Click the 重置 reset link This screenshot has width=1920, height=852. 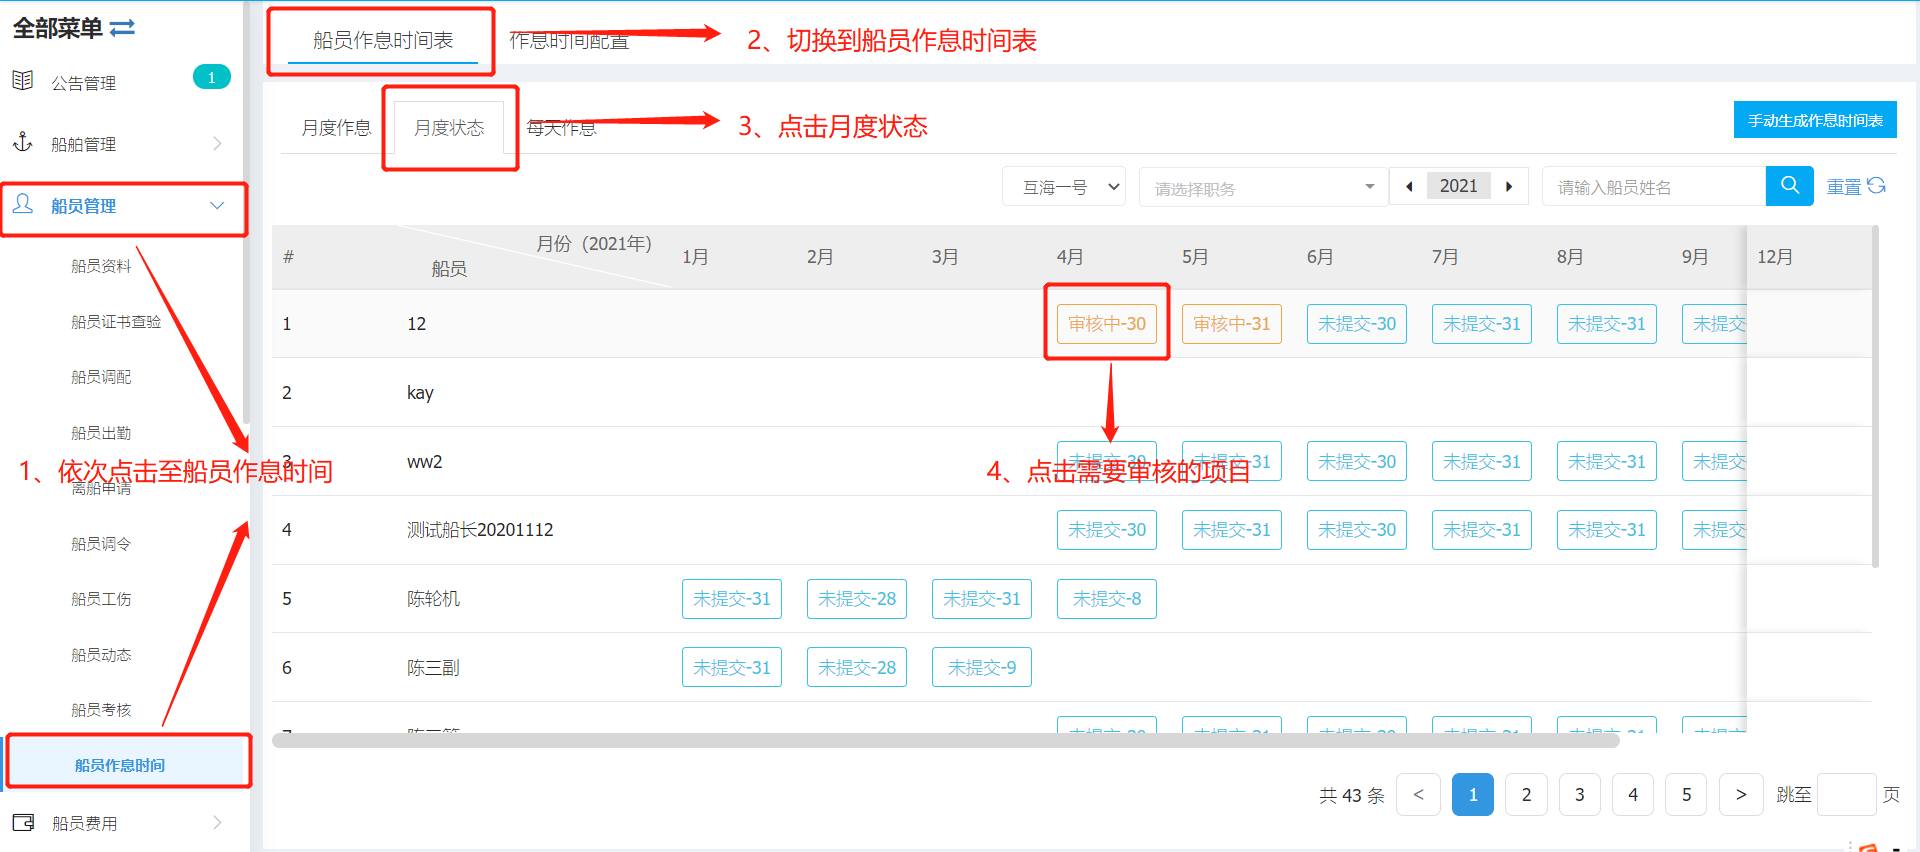click(x=1844, y=187)
